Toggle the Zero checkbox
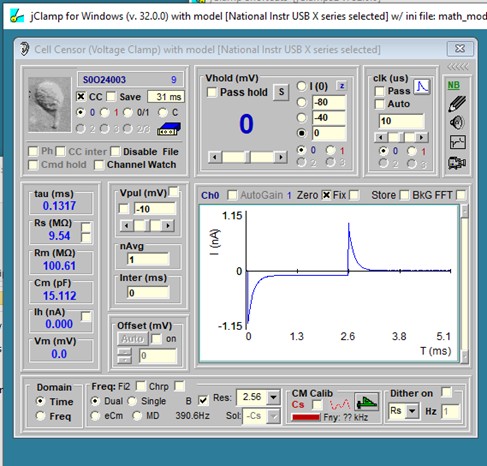 (x=326, y=195)
